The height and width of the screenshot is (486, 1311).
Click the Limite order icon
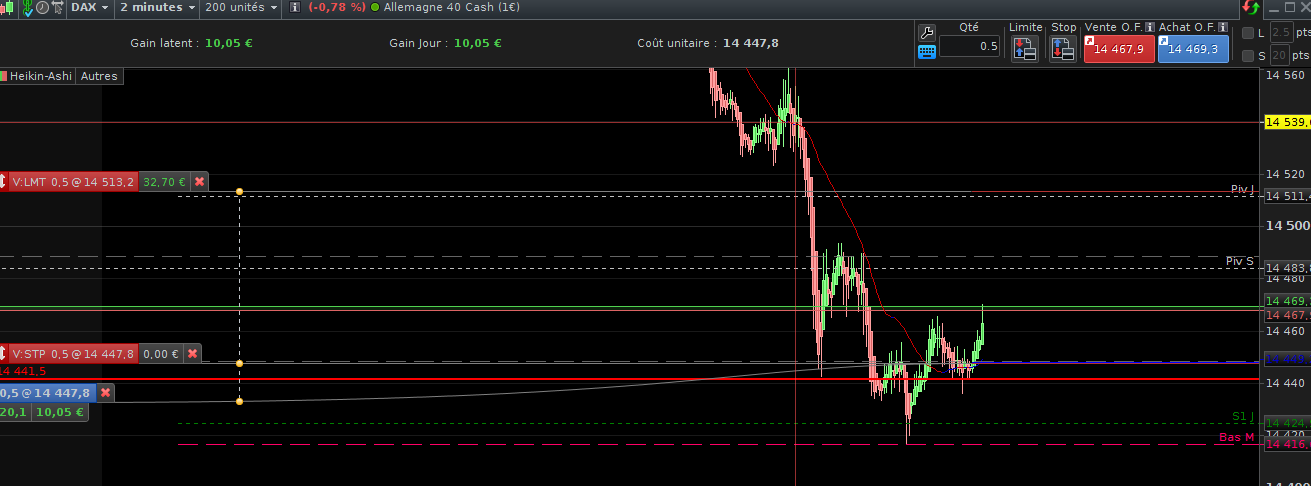click(x=1025, y=48)
